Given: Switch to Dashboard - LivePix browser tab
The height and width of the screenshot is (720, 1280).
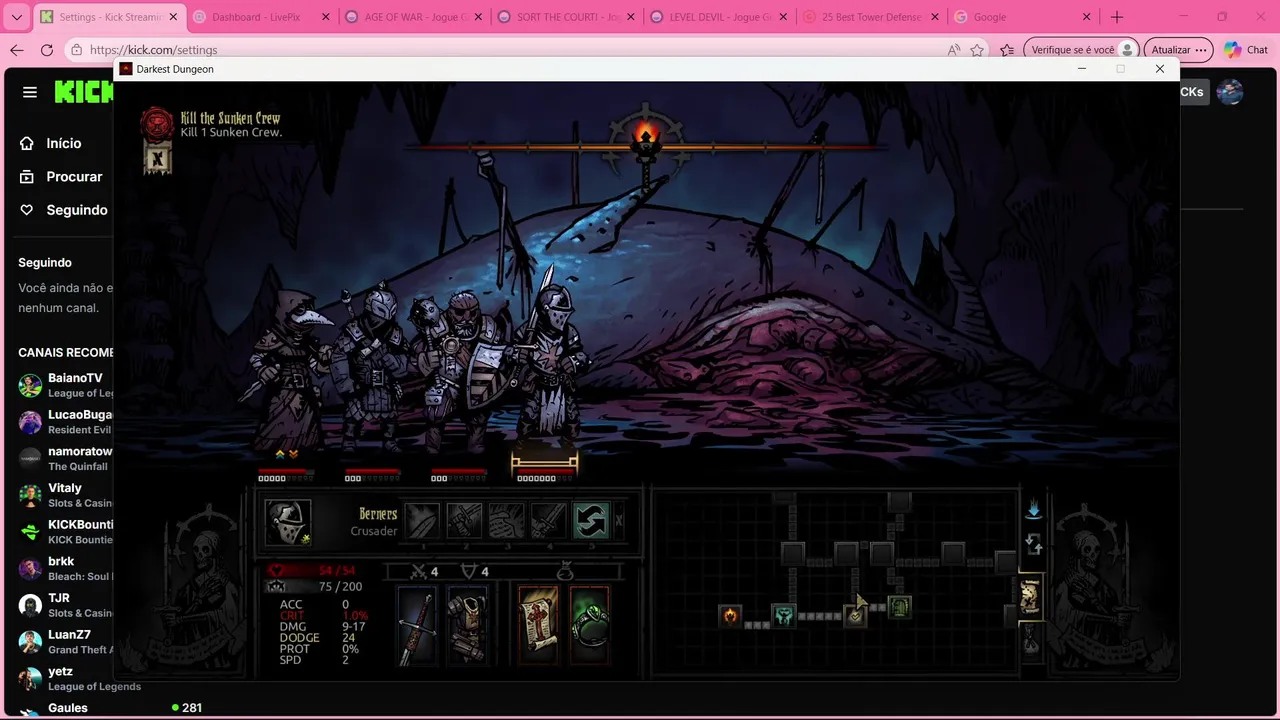Looking at the screenshot, I should point(262,17).
